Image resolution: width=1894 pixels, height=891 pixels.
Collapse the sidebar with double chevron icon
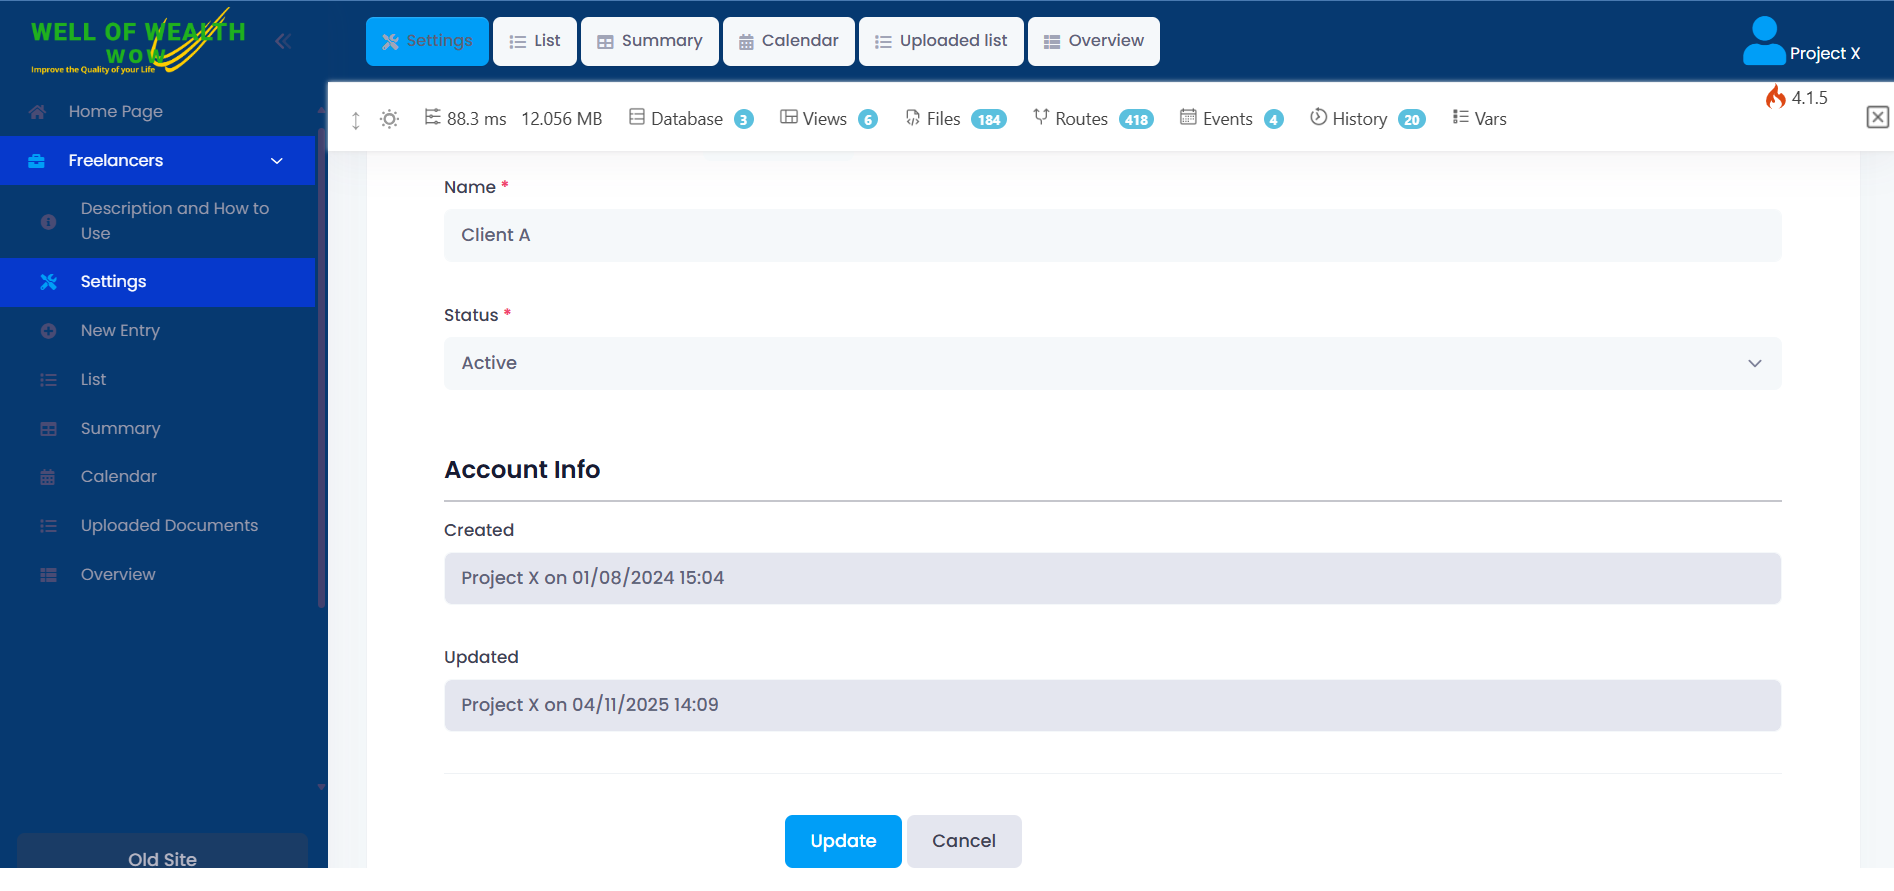[283, 41]
